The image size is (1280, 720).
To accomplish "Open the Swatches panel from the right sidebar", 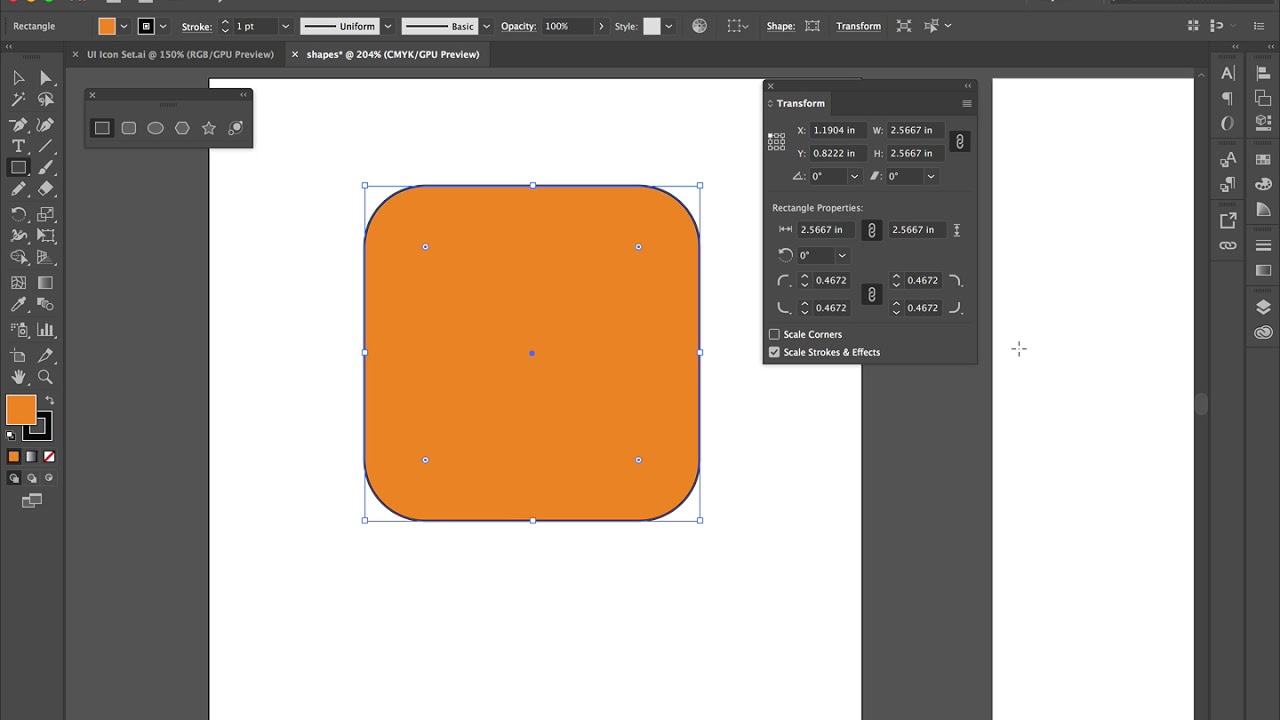I will point(1262,158).
